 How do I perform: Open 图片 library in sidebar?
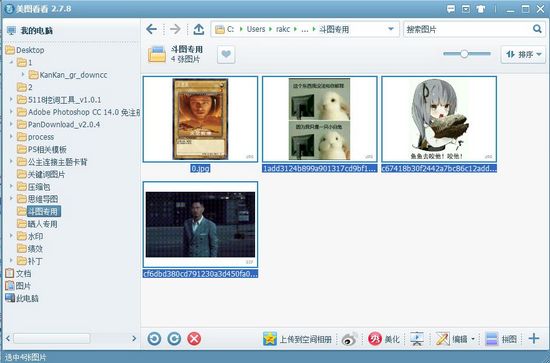tap(18, 286)
